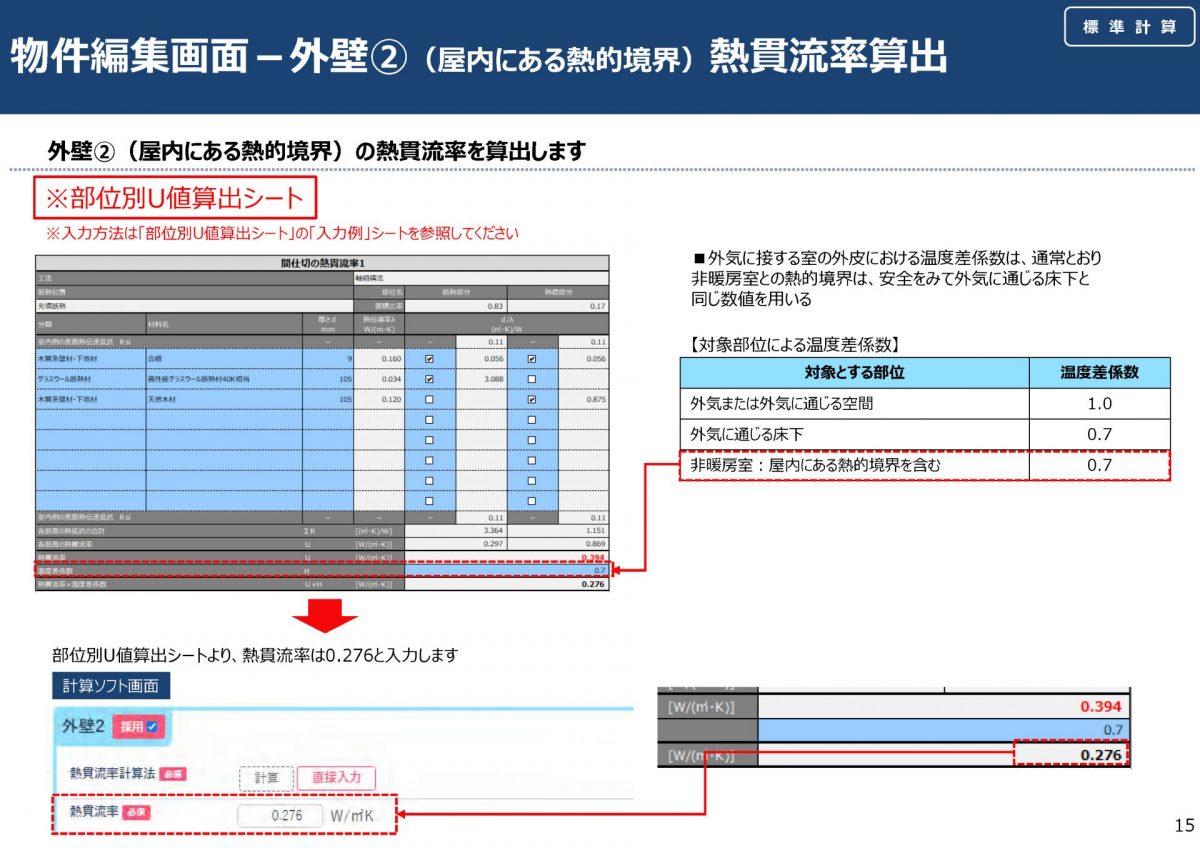Image resolution: width=1200 pixels, height=848 pixels.
Task: Check 熱橋部分 checkbox for グラスウール断熱材 row
Action: (531, 379)
